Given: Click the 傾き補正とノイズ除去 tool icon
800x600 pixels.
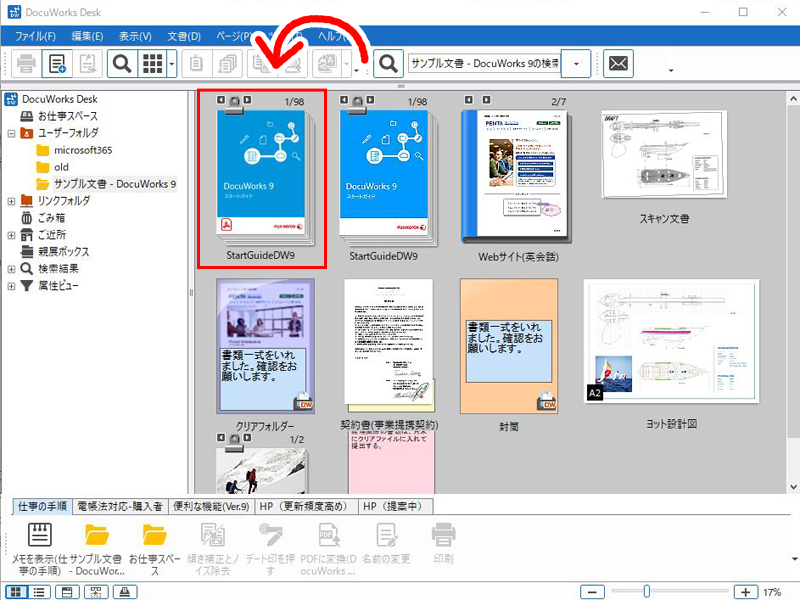Looking at the screenshot, I should coord(213,534).
